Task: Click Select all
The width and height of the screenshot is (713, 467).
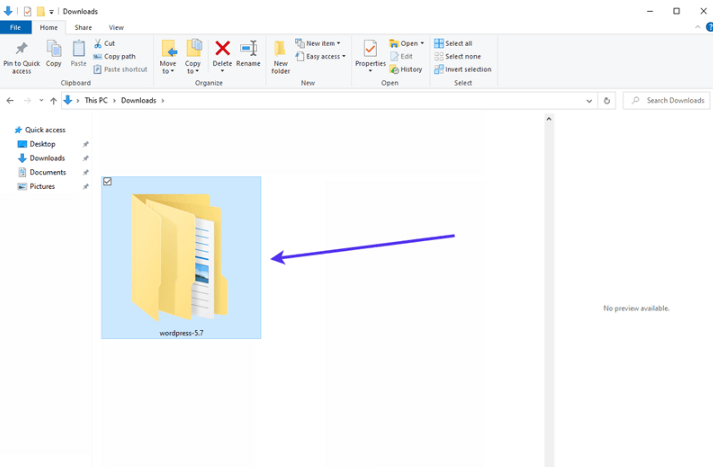Action: (453, 43)
